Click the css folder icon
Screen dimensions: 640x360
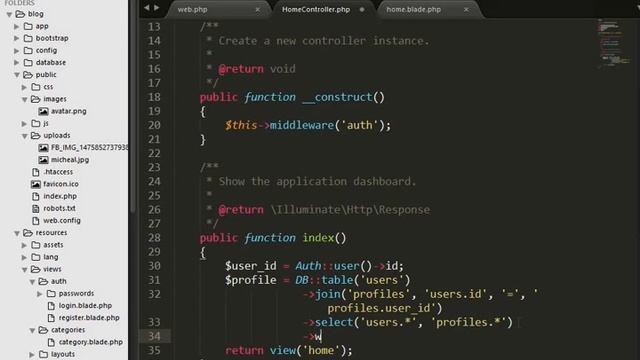(36, 87)
